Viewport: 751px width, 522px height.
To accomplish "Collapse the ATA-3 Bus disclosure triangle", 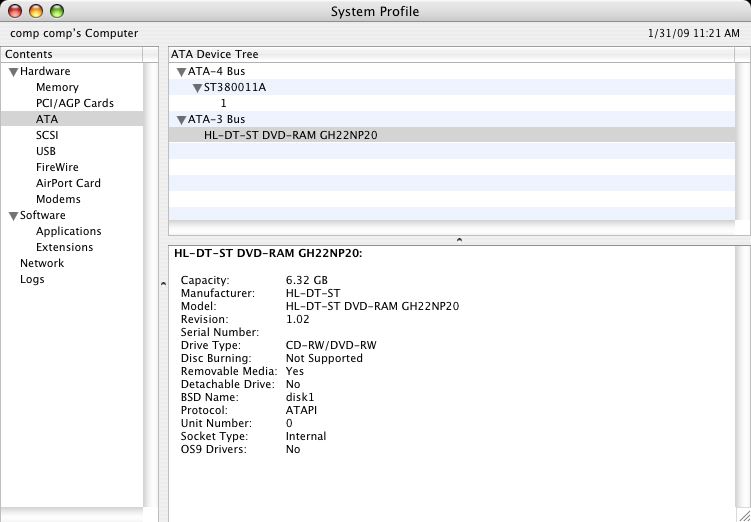I will tap(181, 120).
